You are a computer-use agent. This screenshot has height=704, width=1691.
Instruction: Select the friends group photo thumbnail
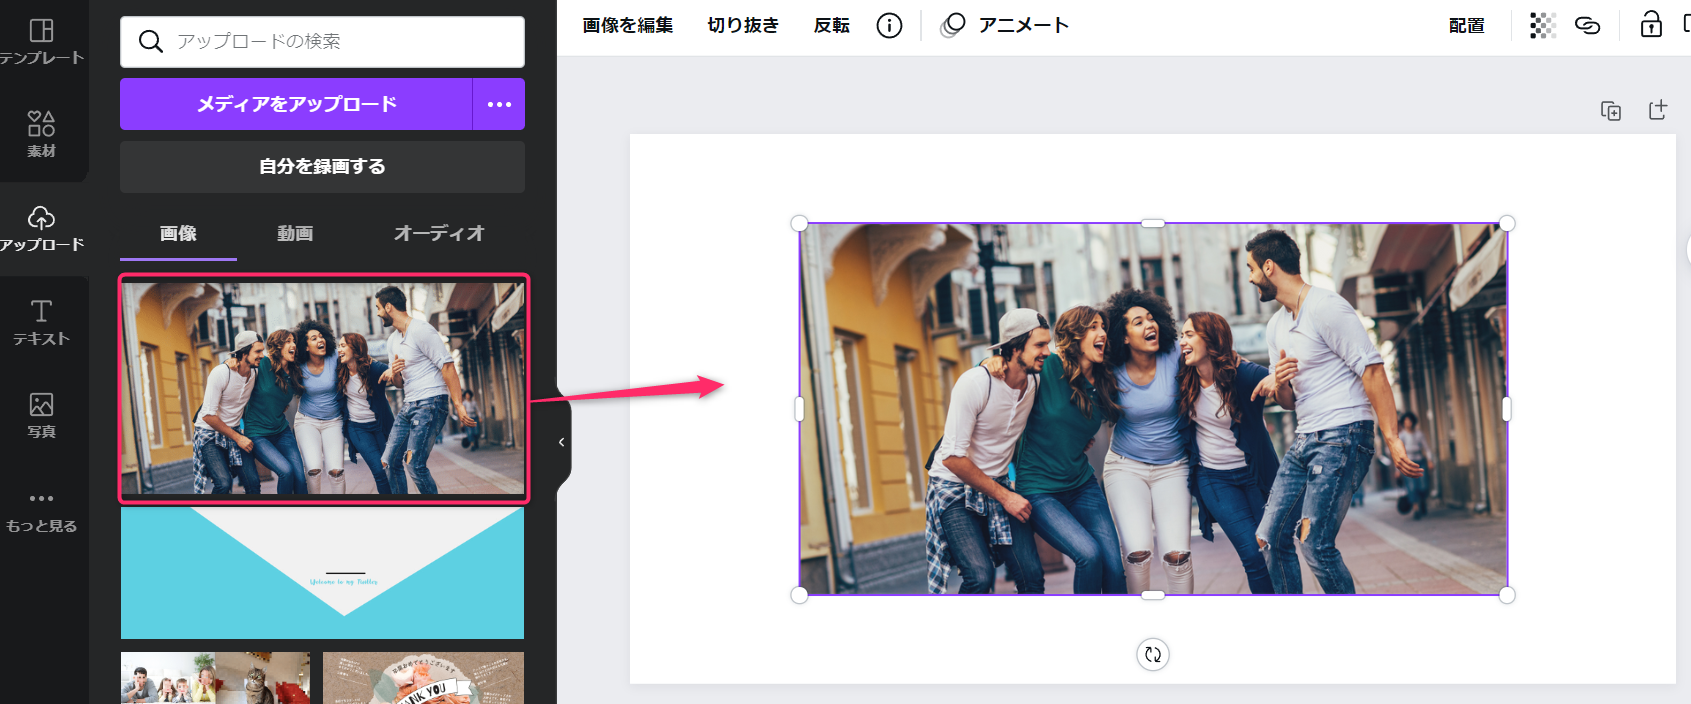click(x=323, y=388)
